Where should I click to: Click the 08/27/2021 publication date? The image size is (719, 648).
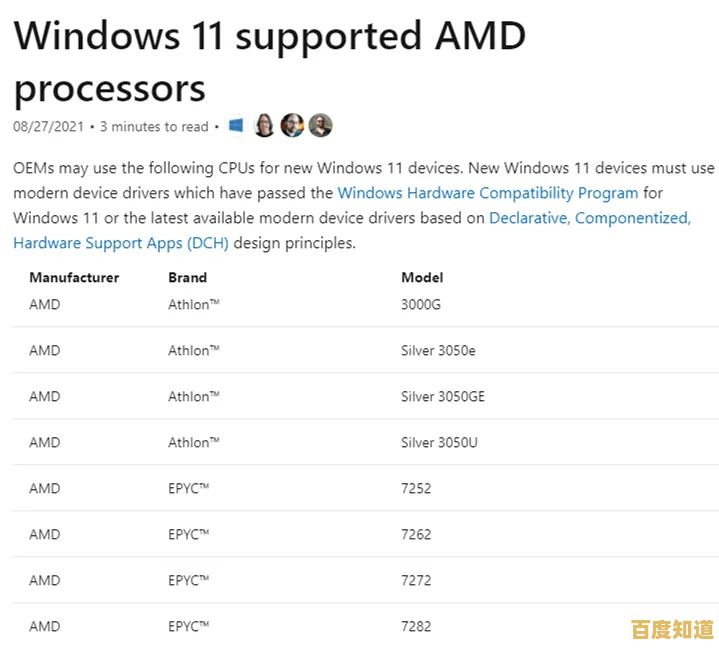coord(49,127)
